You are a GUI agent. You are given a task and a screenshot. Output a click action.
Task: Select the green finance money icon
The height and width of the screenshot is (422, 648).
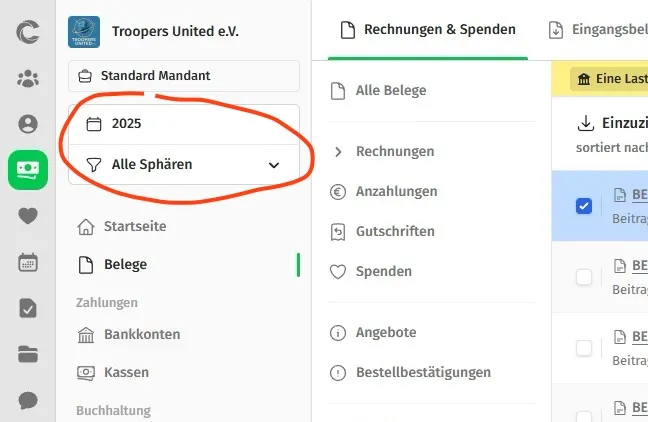click(28, 170)
